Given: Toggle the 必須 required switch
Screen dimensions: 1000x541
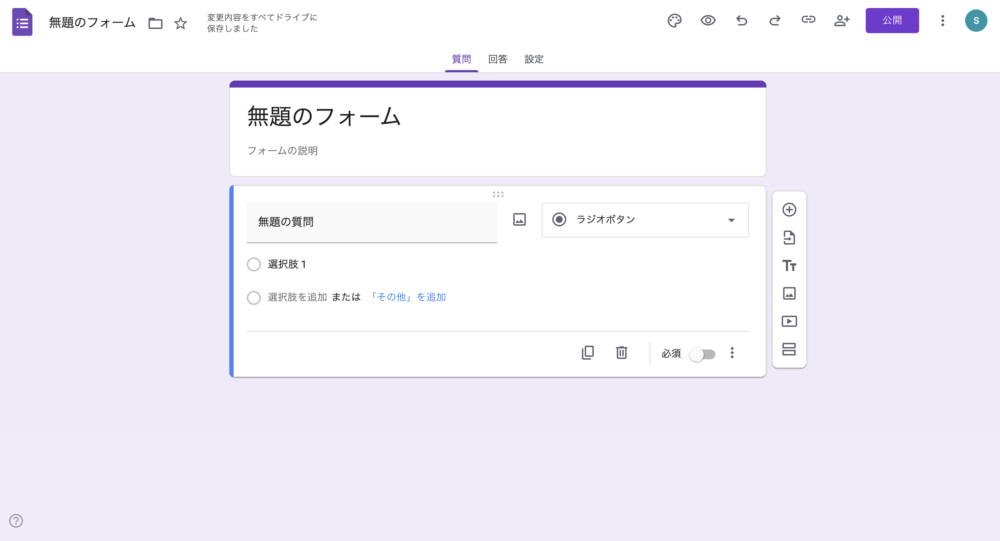Looking at the screenshot, I should coord(702,354).
